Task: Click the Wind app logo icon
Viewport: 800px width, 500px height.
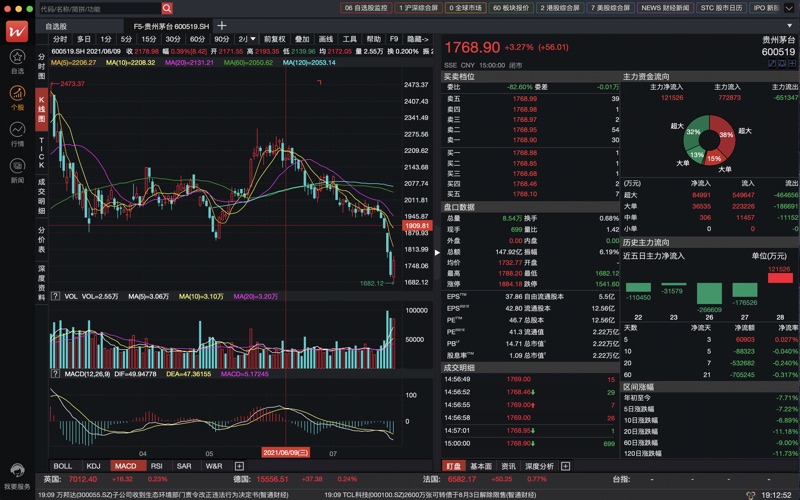Action: tap(17, 32)
